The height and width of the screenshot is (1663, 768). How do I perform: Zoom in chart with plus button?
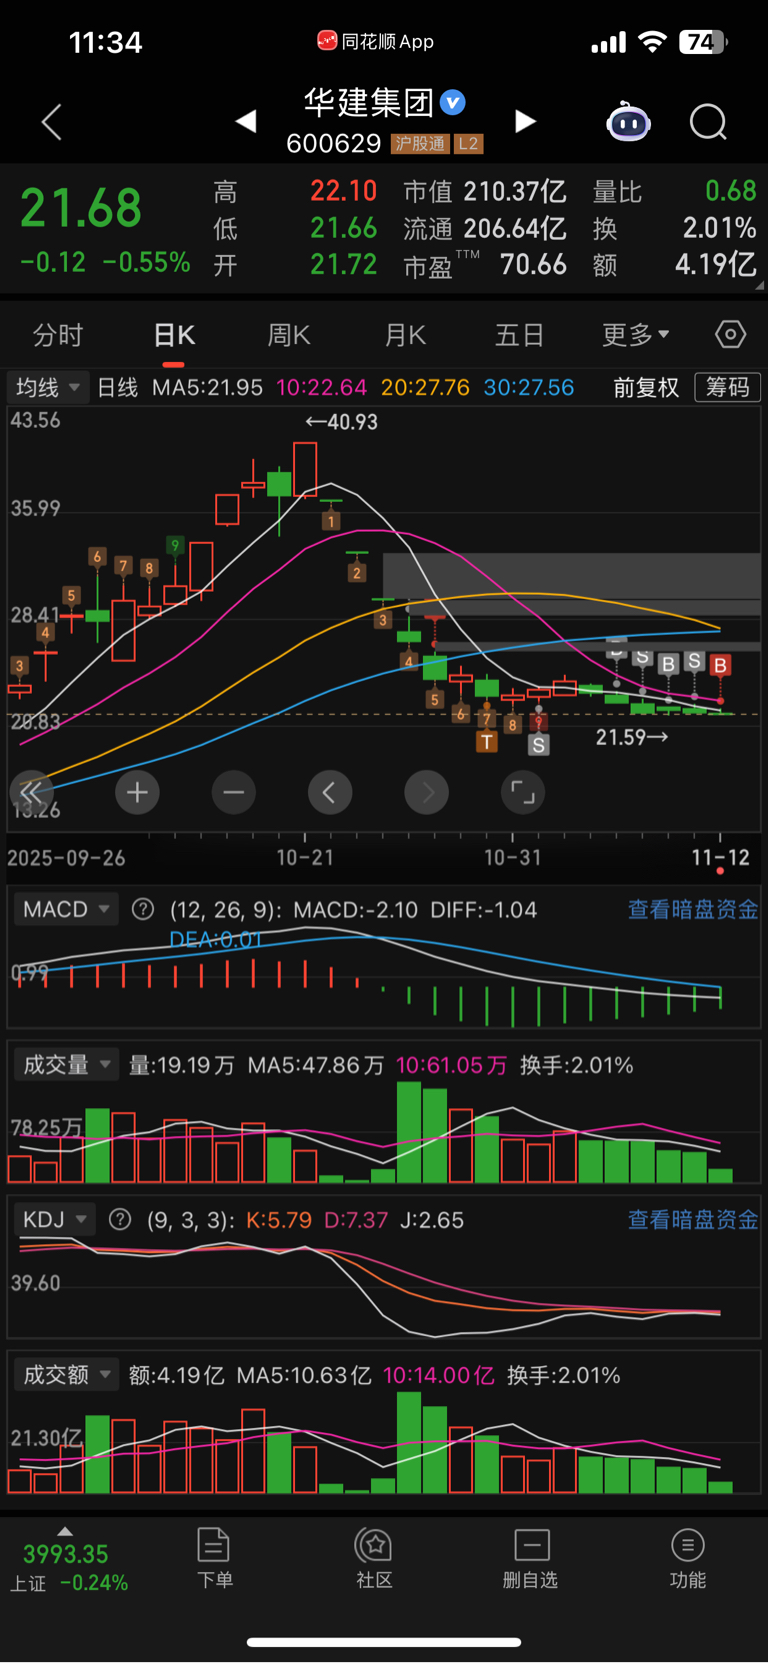click(137, 793)
